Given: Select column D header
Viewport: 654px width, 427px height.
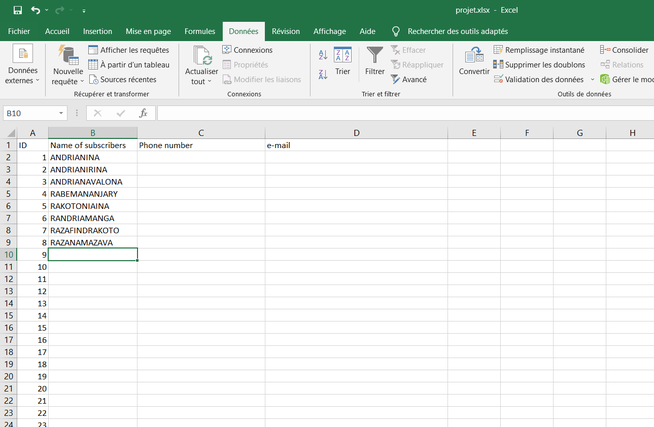Looking at the screenshot, I should pos(356,133).
